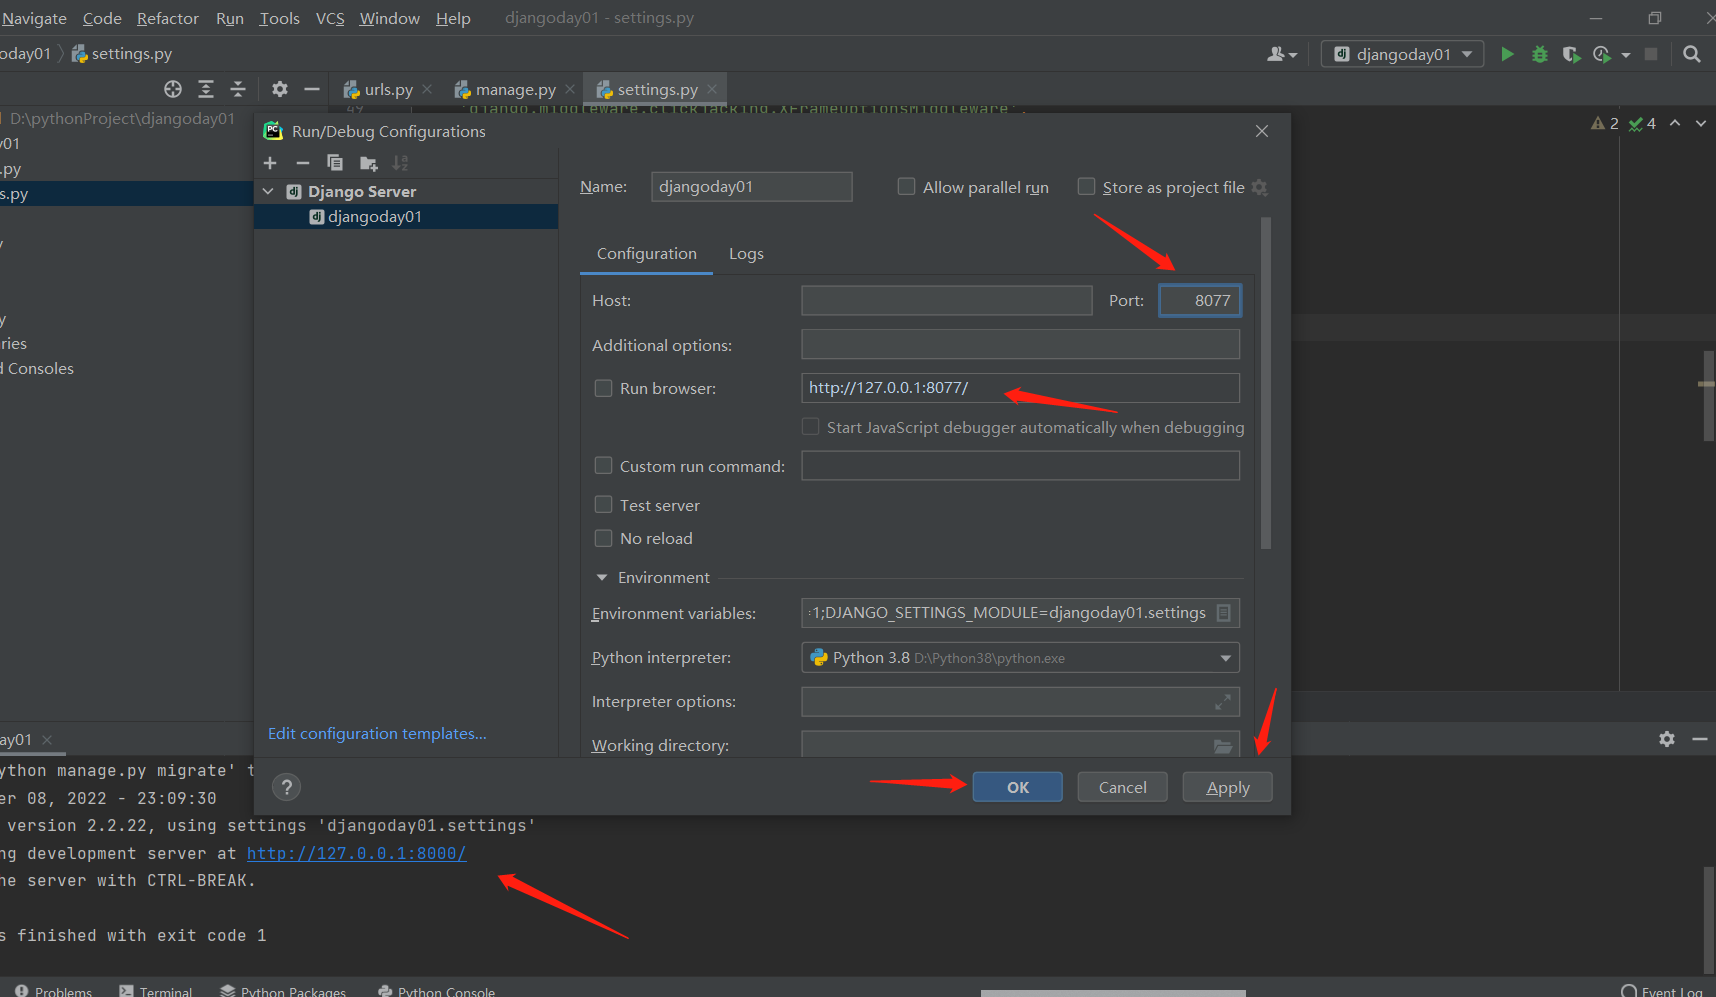Open the Project panel gear options
The width and height of the screenshot is (1716, 997).
(280, 89)
